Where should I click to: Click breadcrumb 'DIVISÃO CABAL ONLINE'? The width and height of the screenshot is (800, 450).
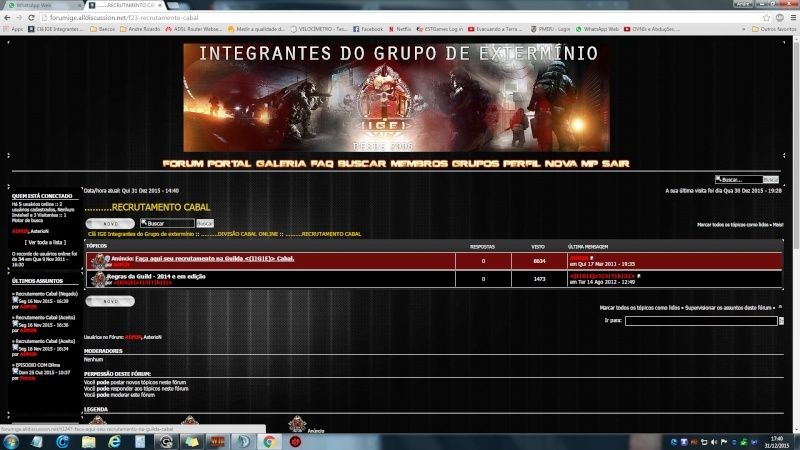tap(239, 234)
